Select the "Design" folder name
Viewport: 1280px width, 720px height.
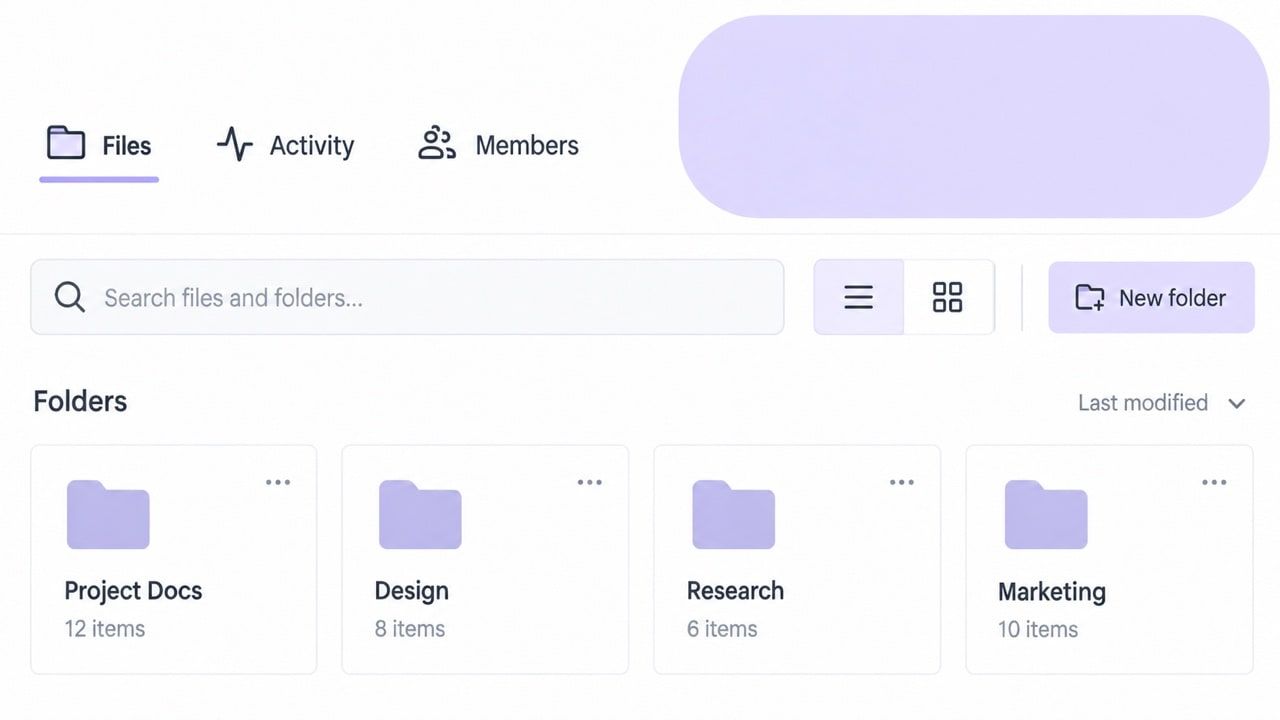412,591
